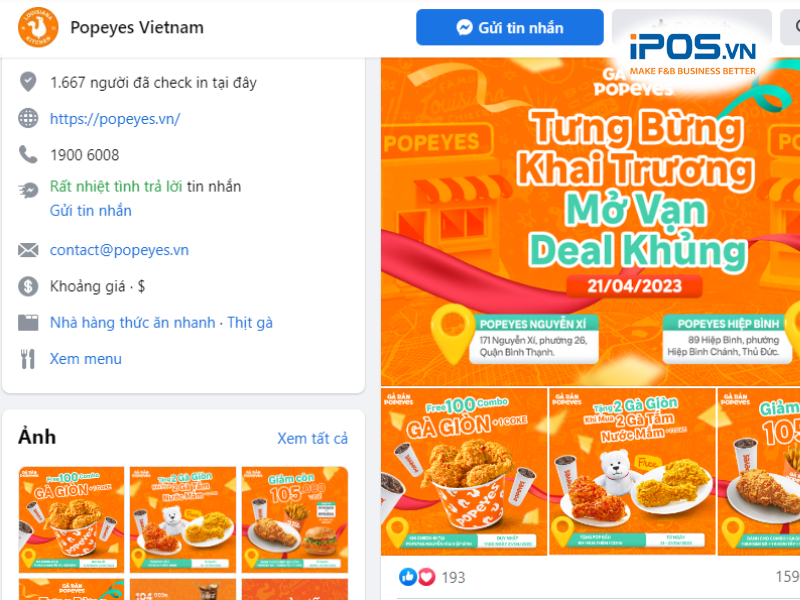Click the phone icon beside 1900 6008
The image size is (800, 600).
(28, 155)
